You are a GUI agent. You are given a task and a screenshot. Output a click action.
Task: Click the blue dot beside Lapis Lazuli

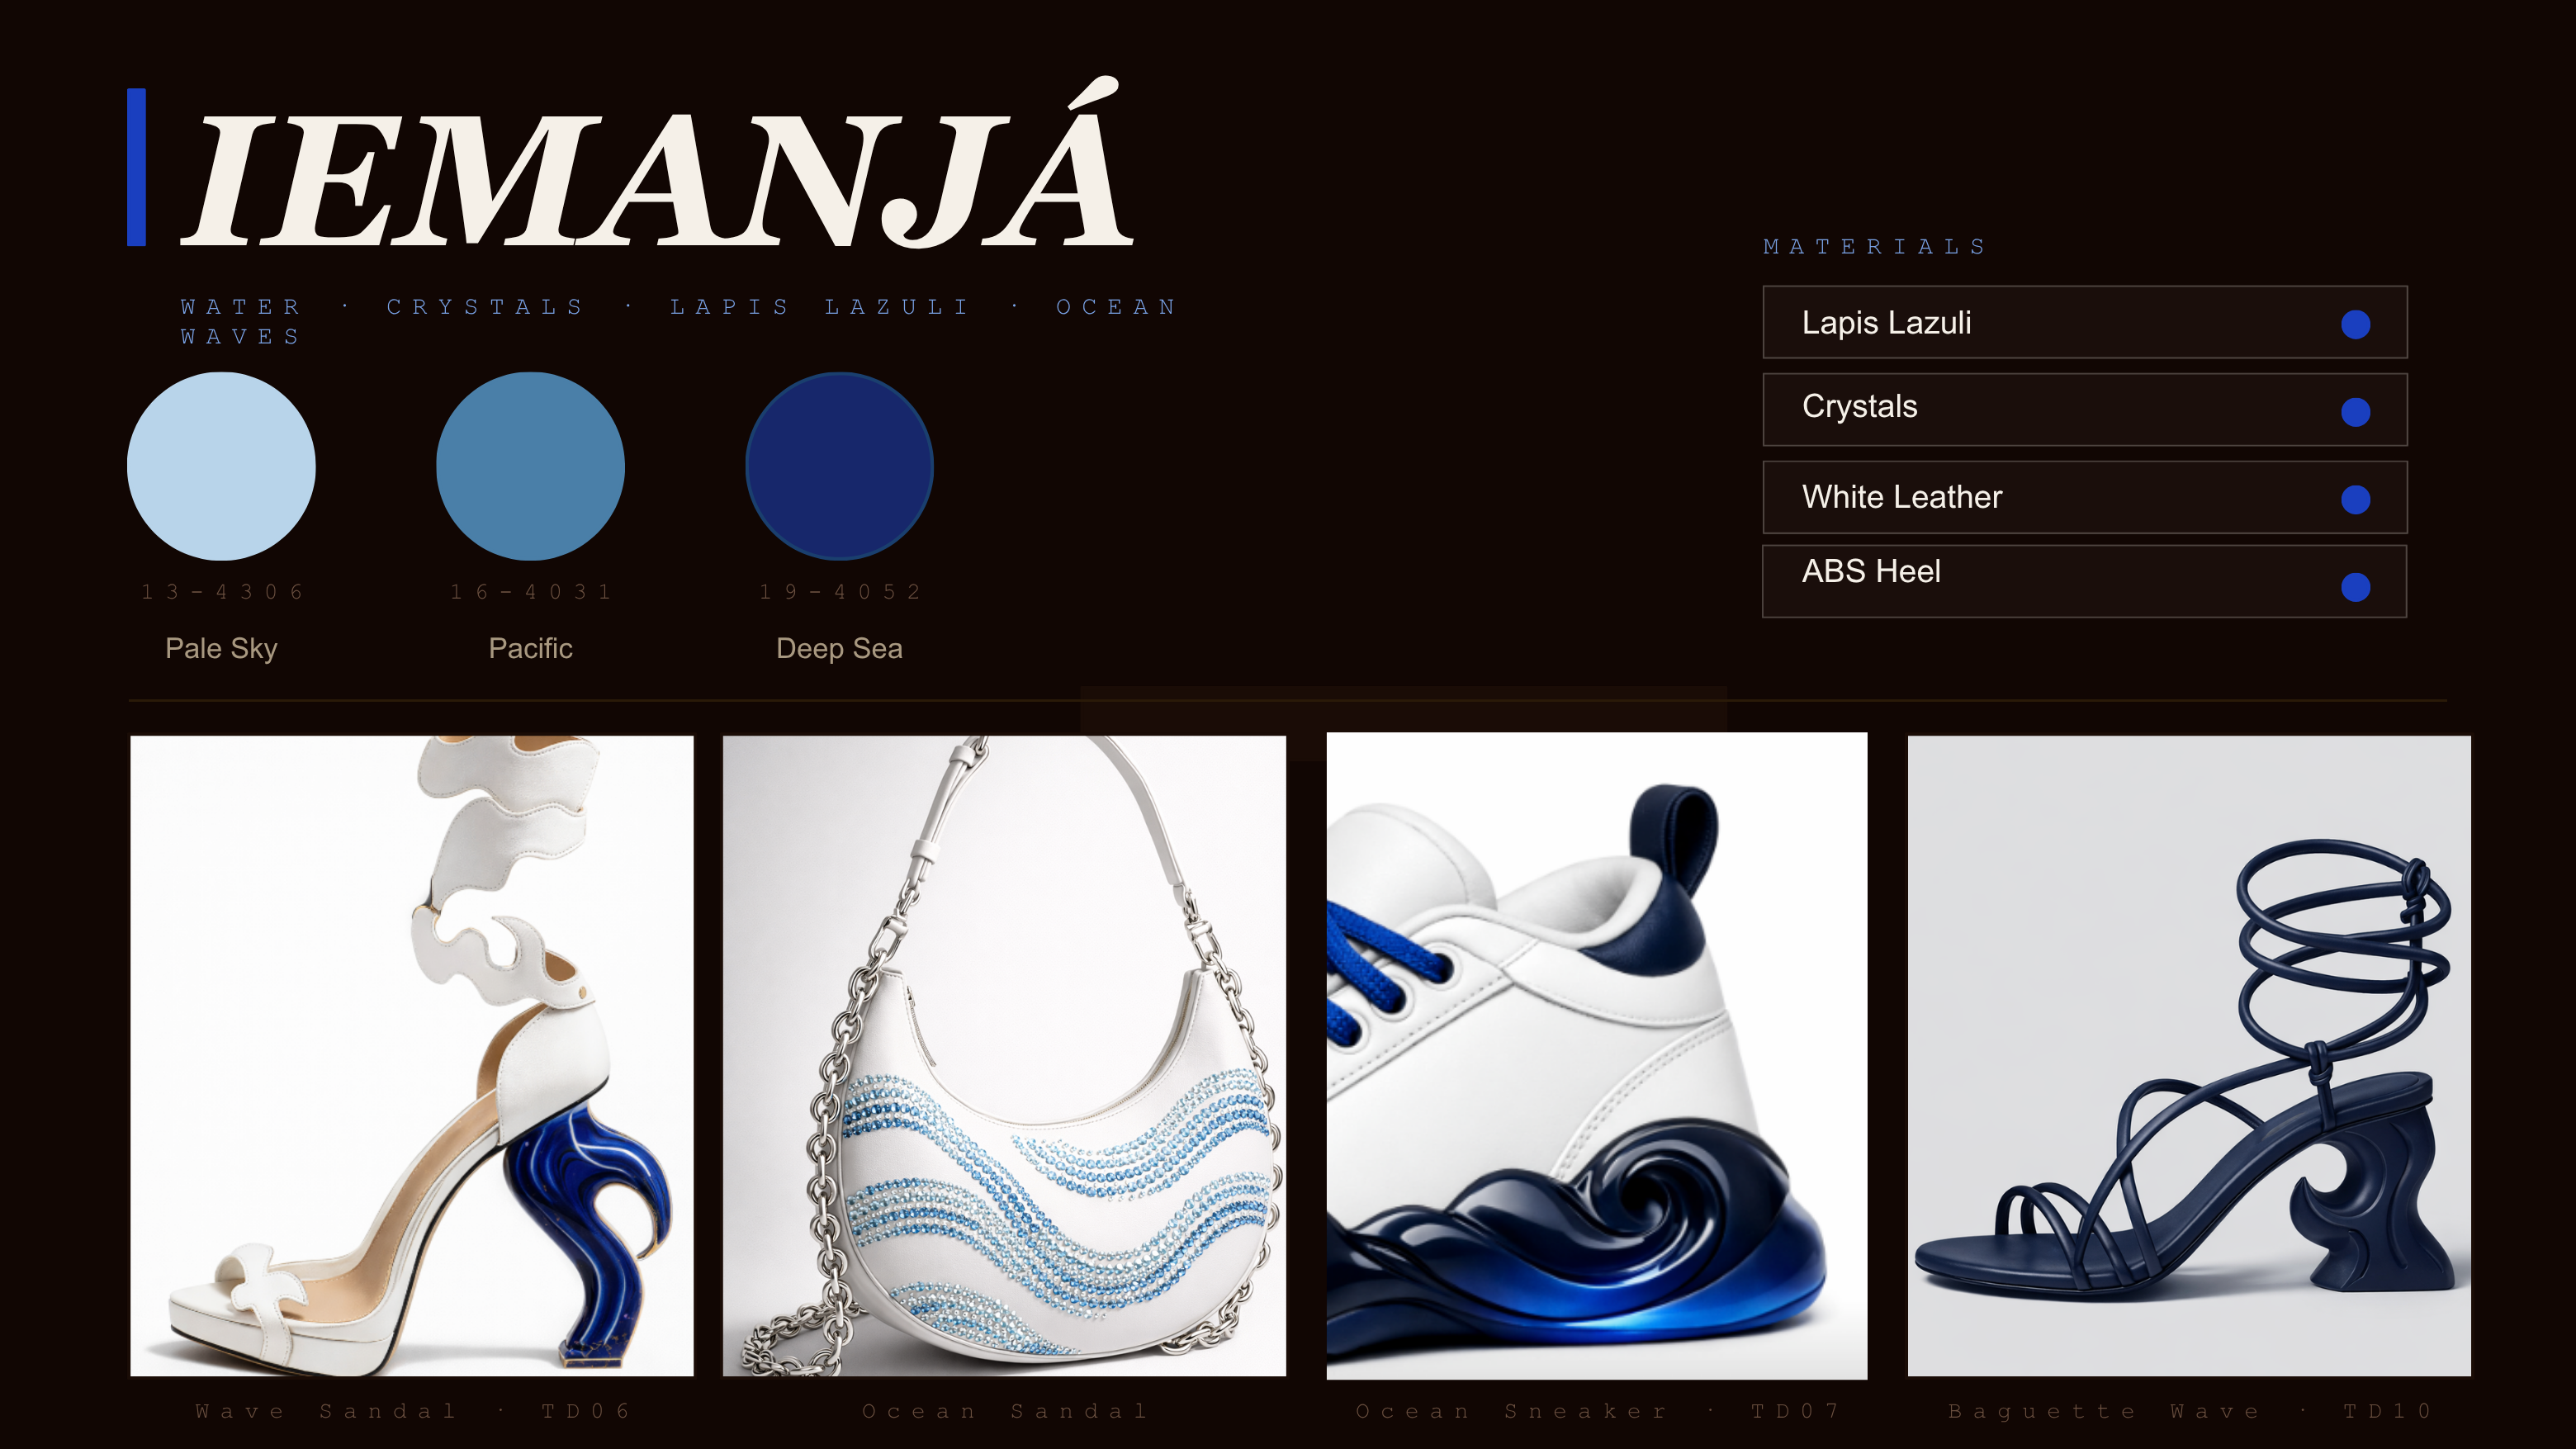pos(2355,324)
